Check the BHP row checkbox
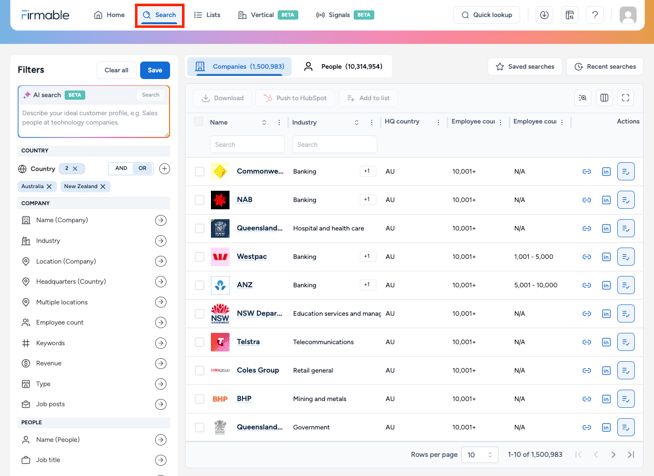The width and height of the screenshot is (654, 476). 199,398
